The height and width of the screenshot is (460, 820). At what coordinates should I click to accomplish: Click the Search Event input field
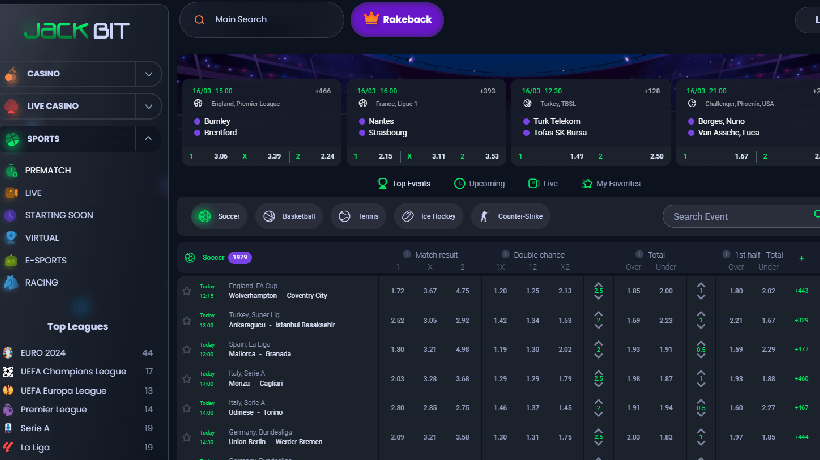pyautogui.click(x=738, y=216)
